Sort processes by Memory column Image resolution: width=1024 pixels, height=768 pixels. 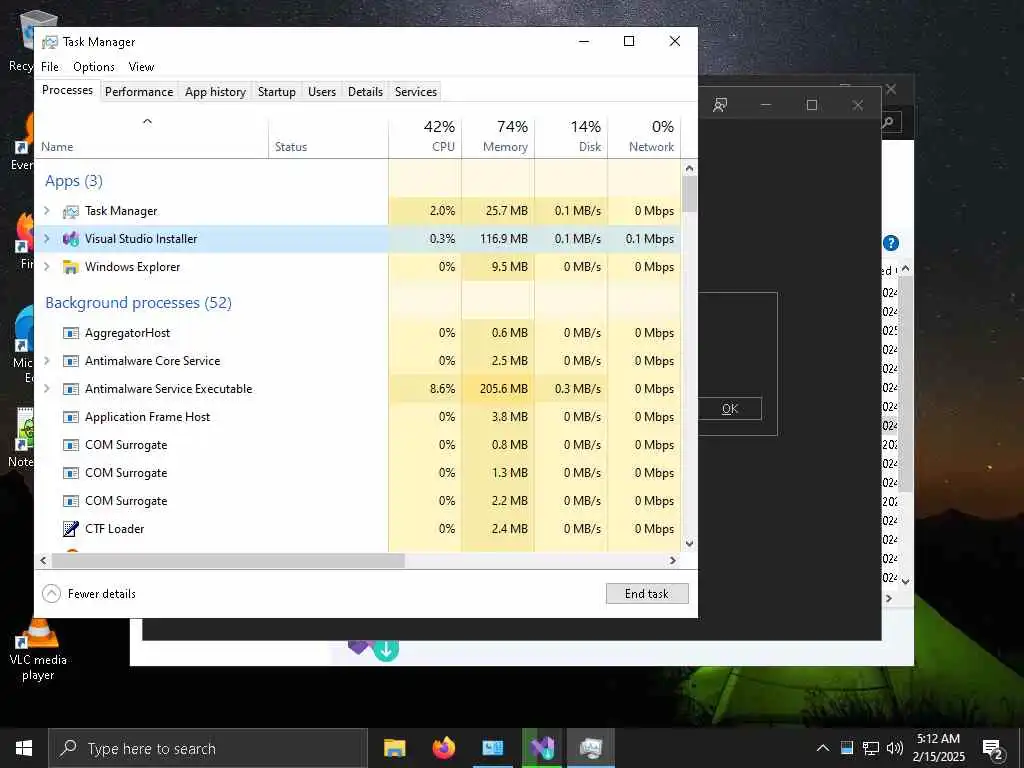pyautogui.click(x=498, y=136)
